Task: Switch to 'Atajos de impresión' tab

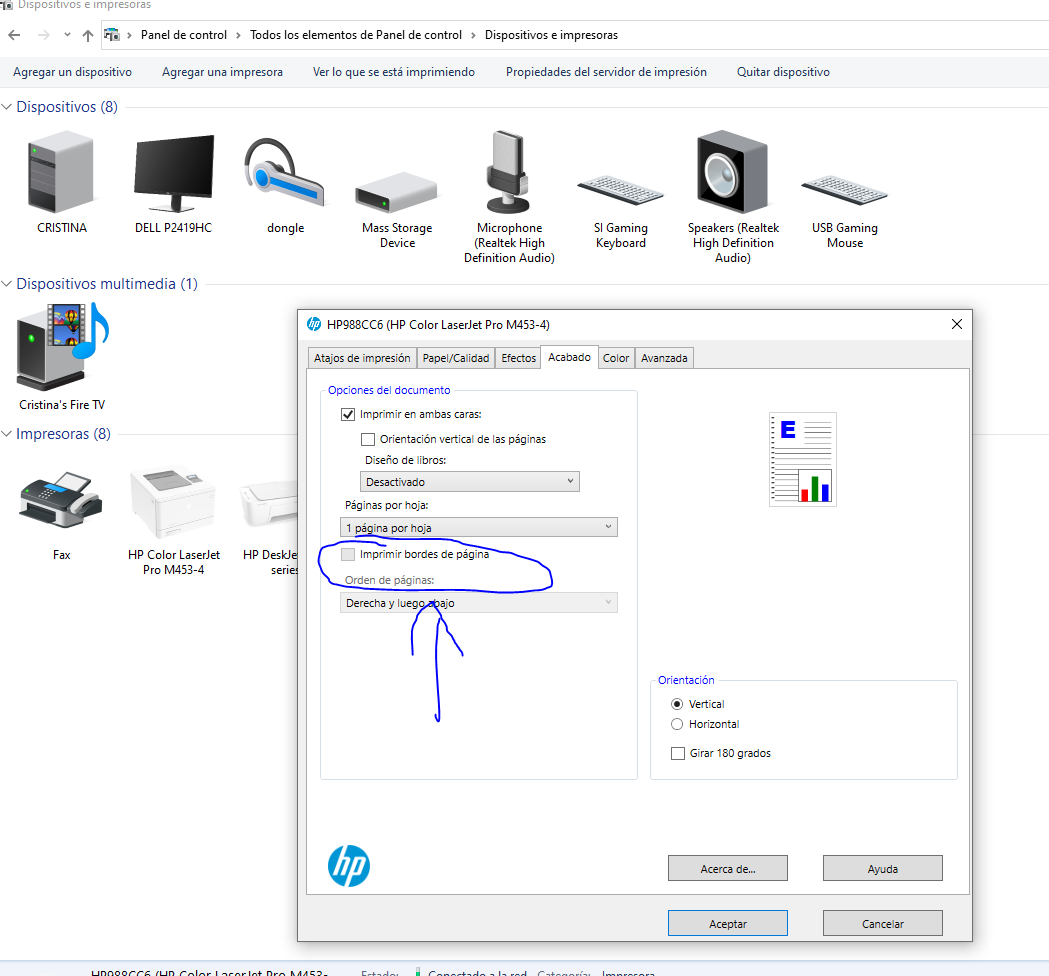Action: [362, 358]
